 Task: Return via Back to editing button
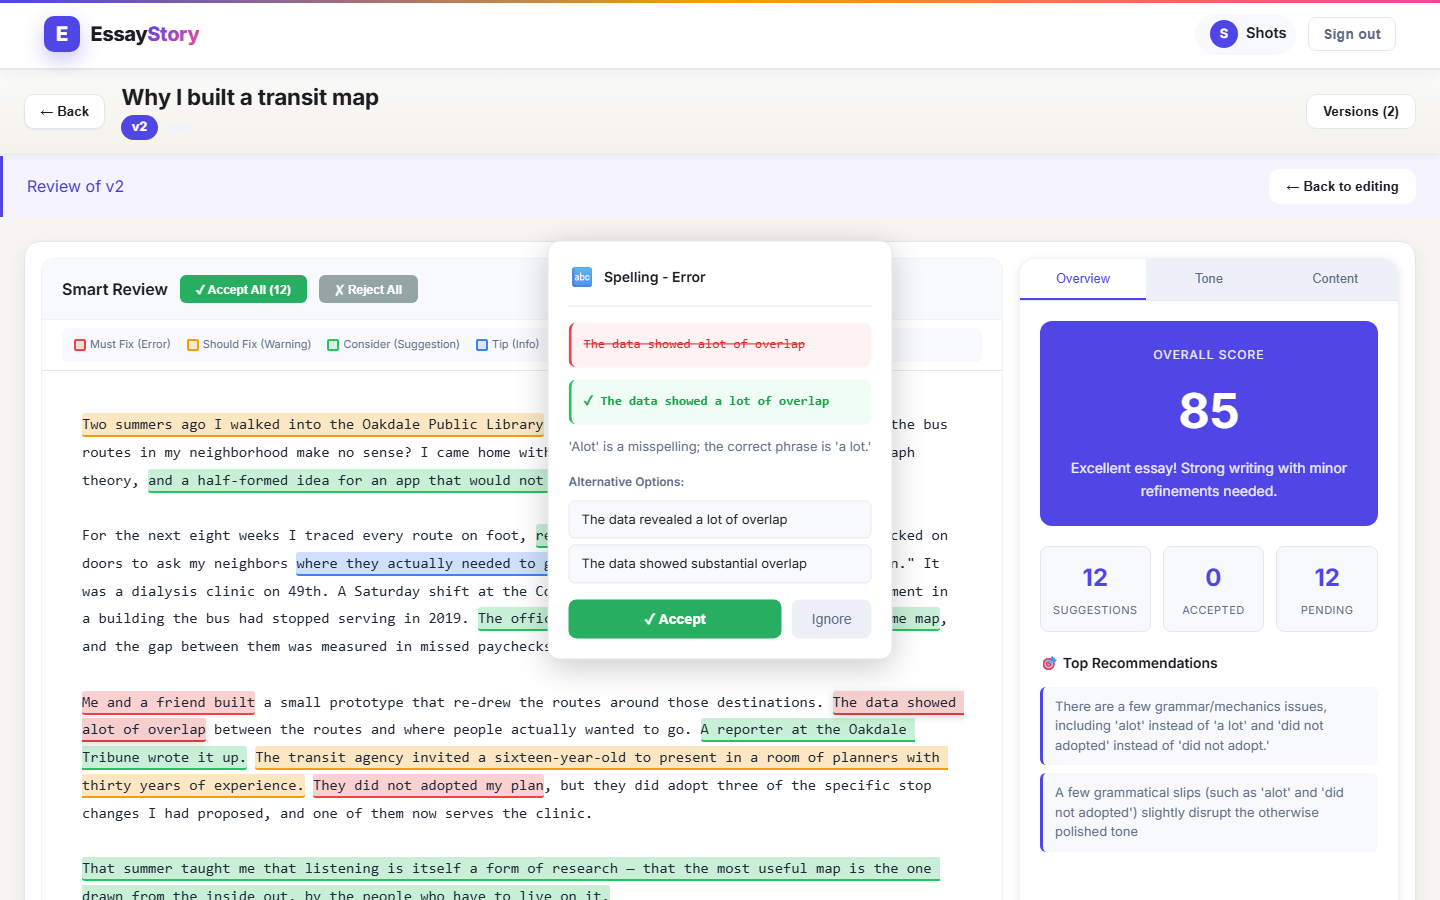pos(1342,186)
